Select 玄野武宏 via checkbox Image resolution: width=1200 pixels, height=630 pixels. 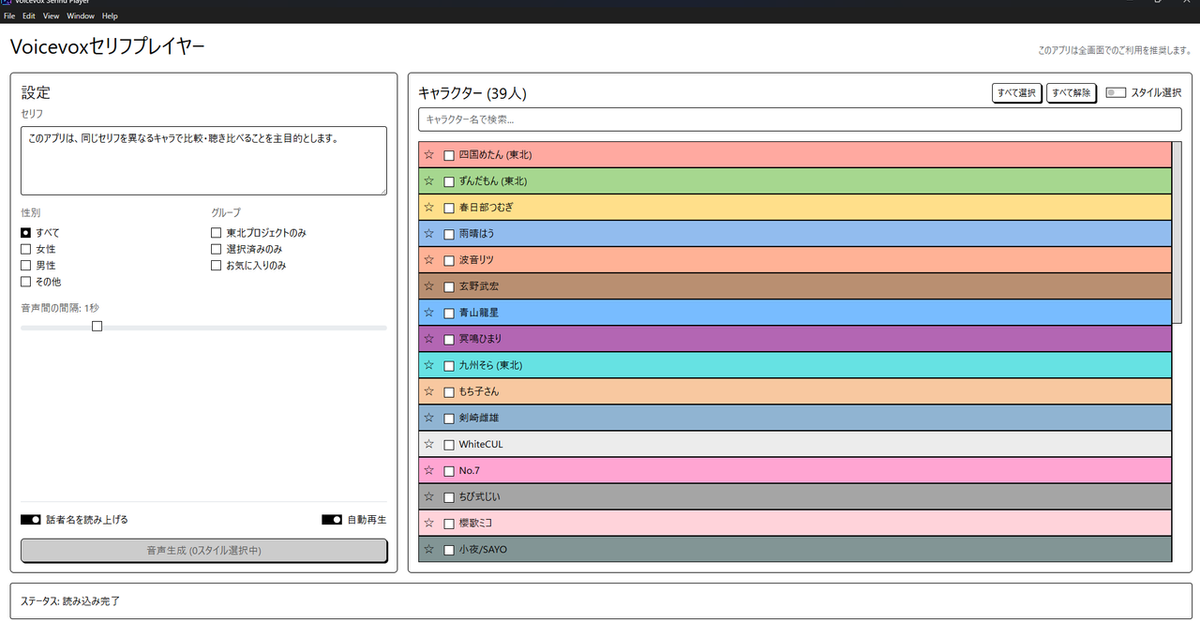point(449,286)
